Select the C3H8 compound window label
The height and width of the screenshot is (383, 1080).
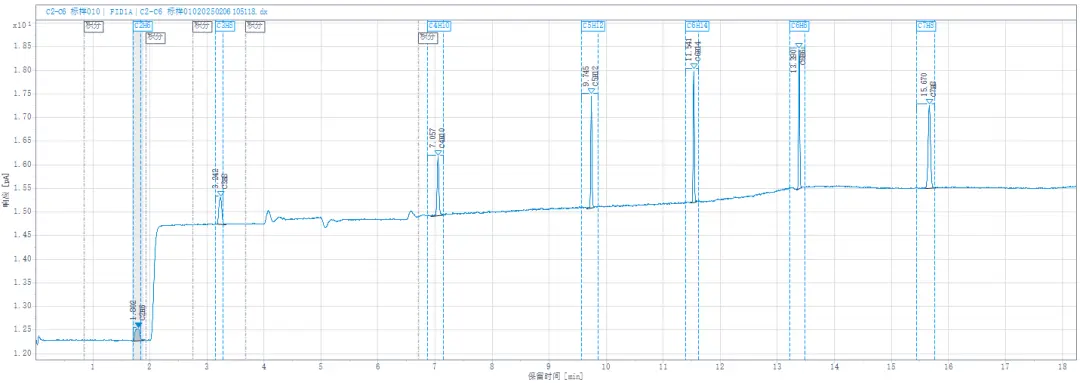225,25
